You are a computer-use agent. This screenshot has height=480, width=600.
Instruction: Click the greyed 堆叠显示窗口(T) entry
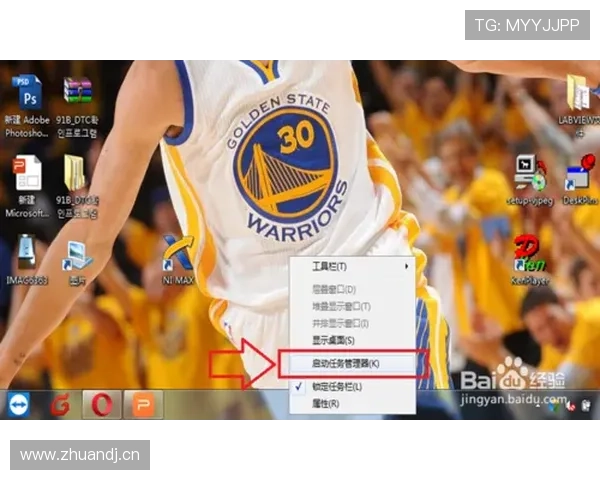point(352,306)
